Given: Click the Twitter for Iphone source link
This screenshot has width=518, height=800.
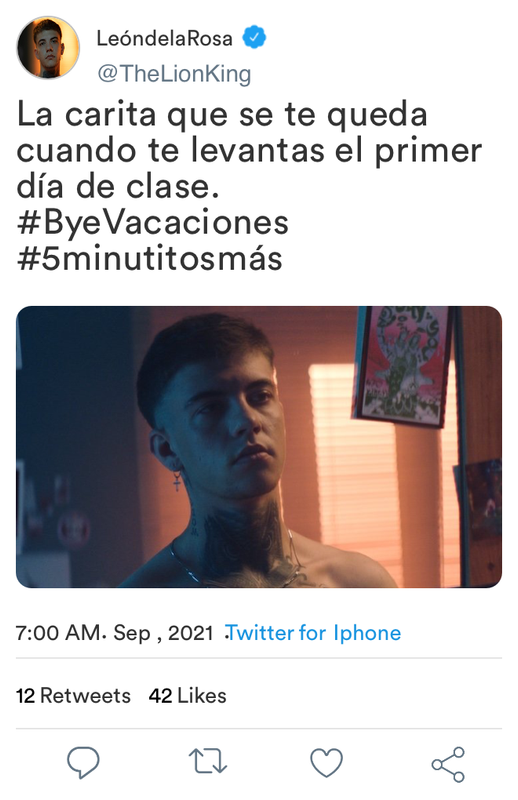Looking at the screenshot, I should (313, 633).
